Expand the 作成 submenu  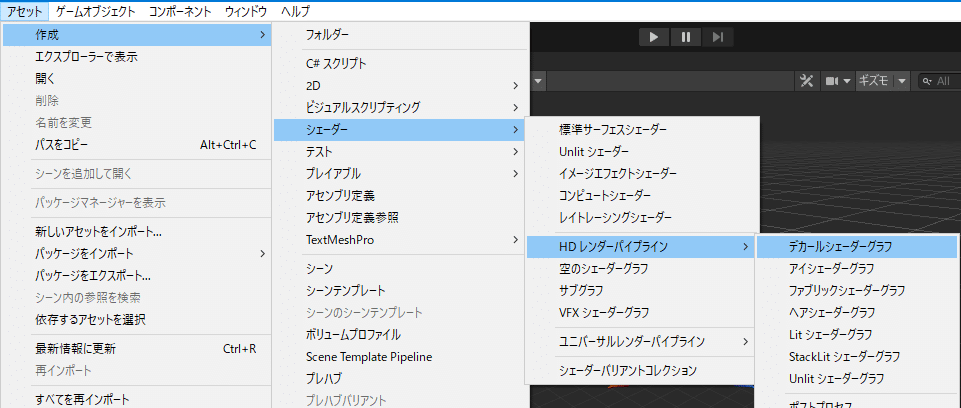pos(137,35)
